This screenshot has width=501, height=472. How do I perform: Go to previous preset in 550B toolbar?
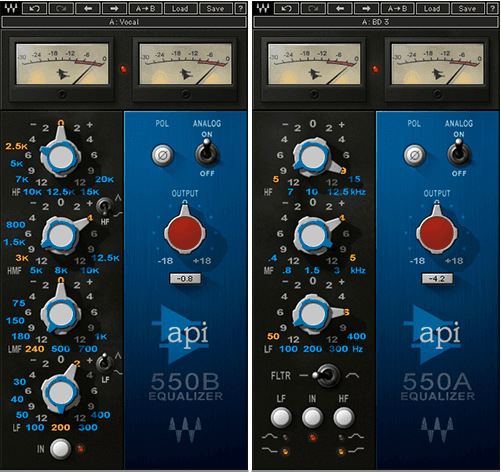(88, 8)
